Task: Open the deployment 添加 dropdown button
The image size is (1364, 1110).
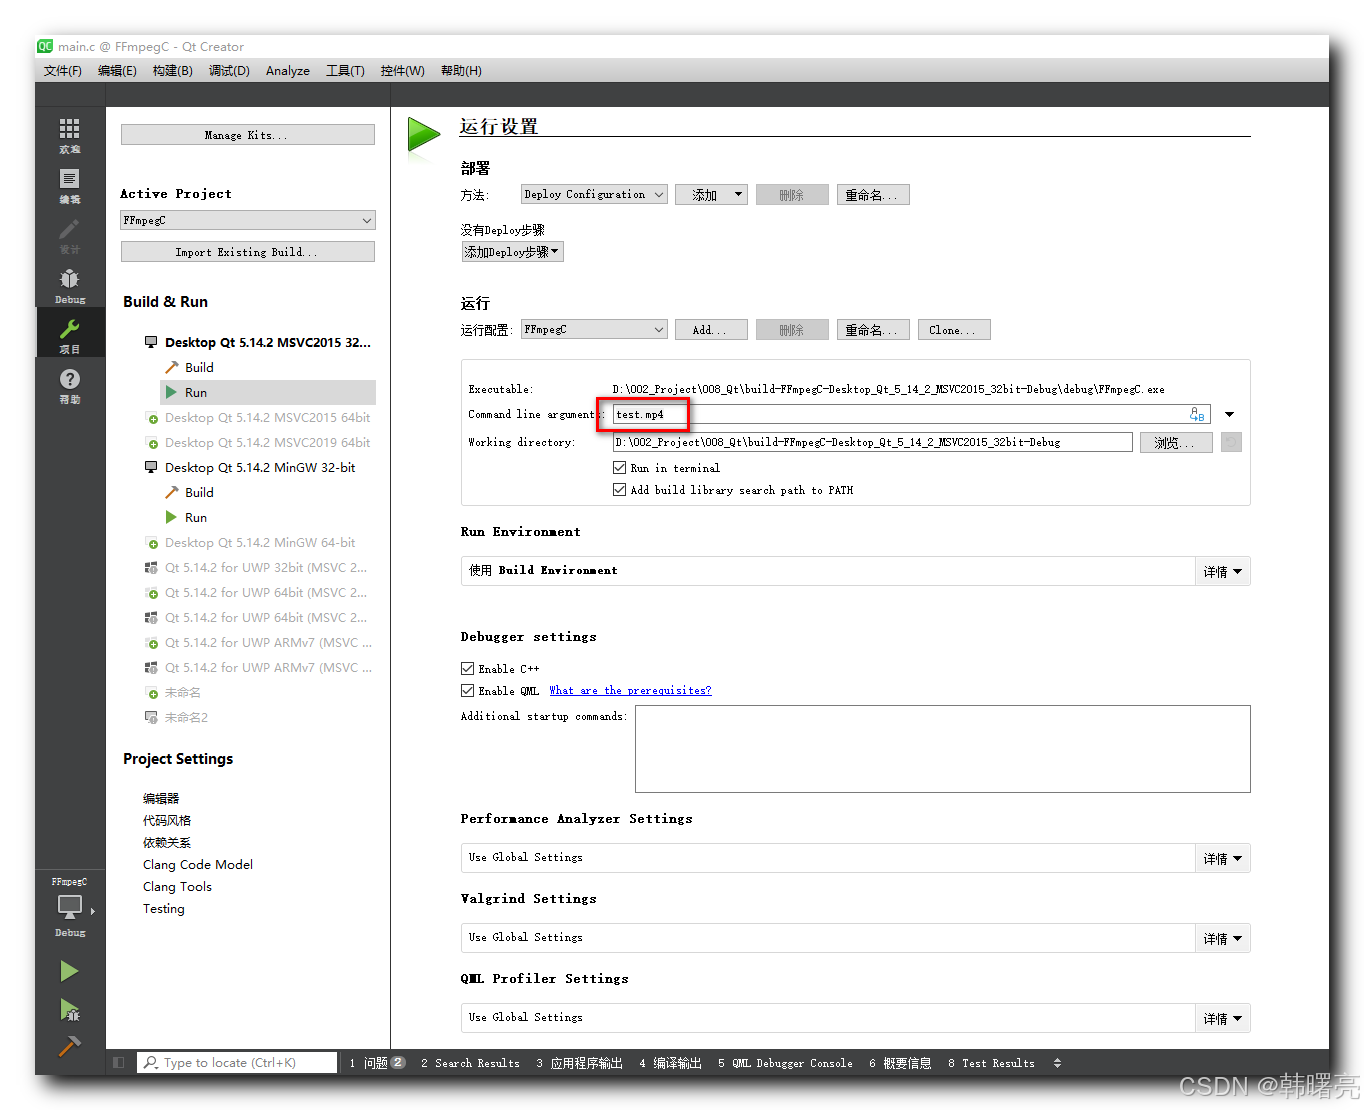Action: point(711,194)
